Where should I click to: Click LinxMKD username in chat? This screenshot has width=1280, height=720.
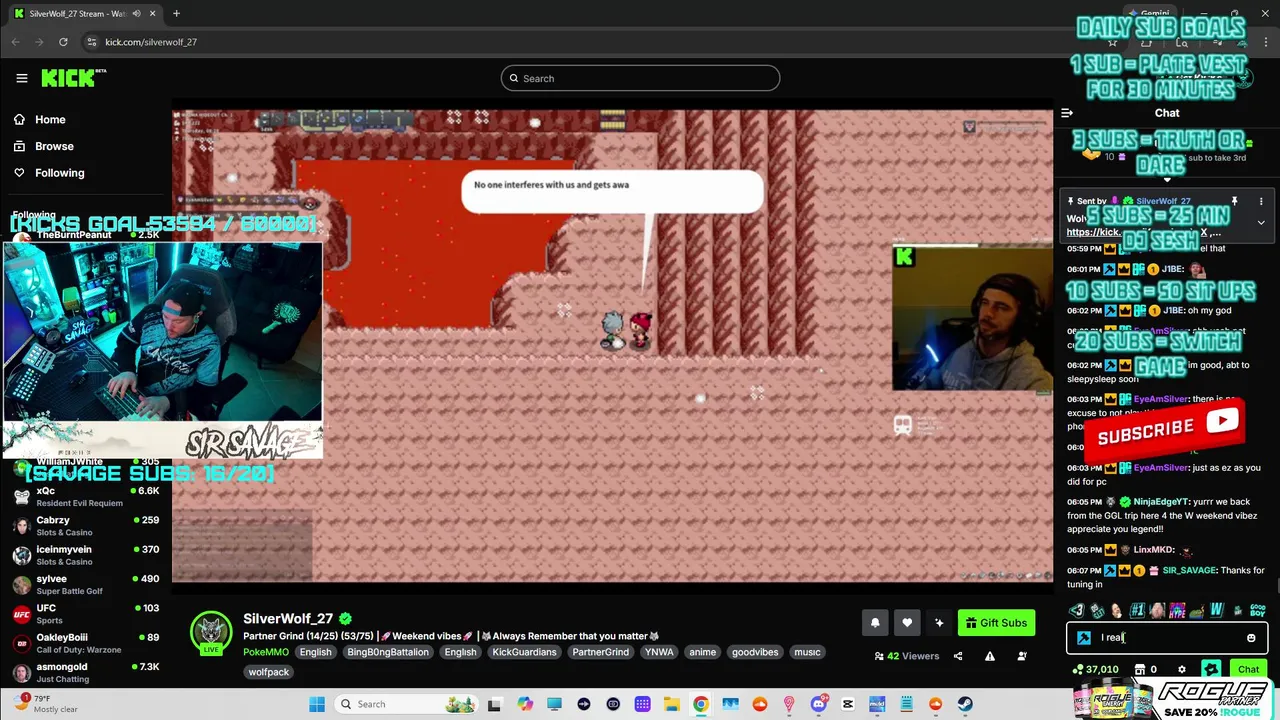coord(1153,550)
